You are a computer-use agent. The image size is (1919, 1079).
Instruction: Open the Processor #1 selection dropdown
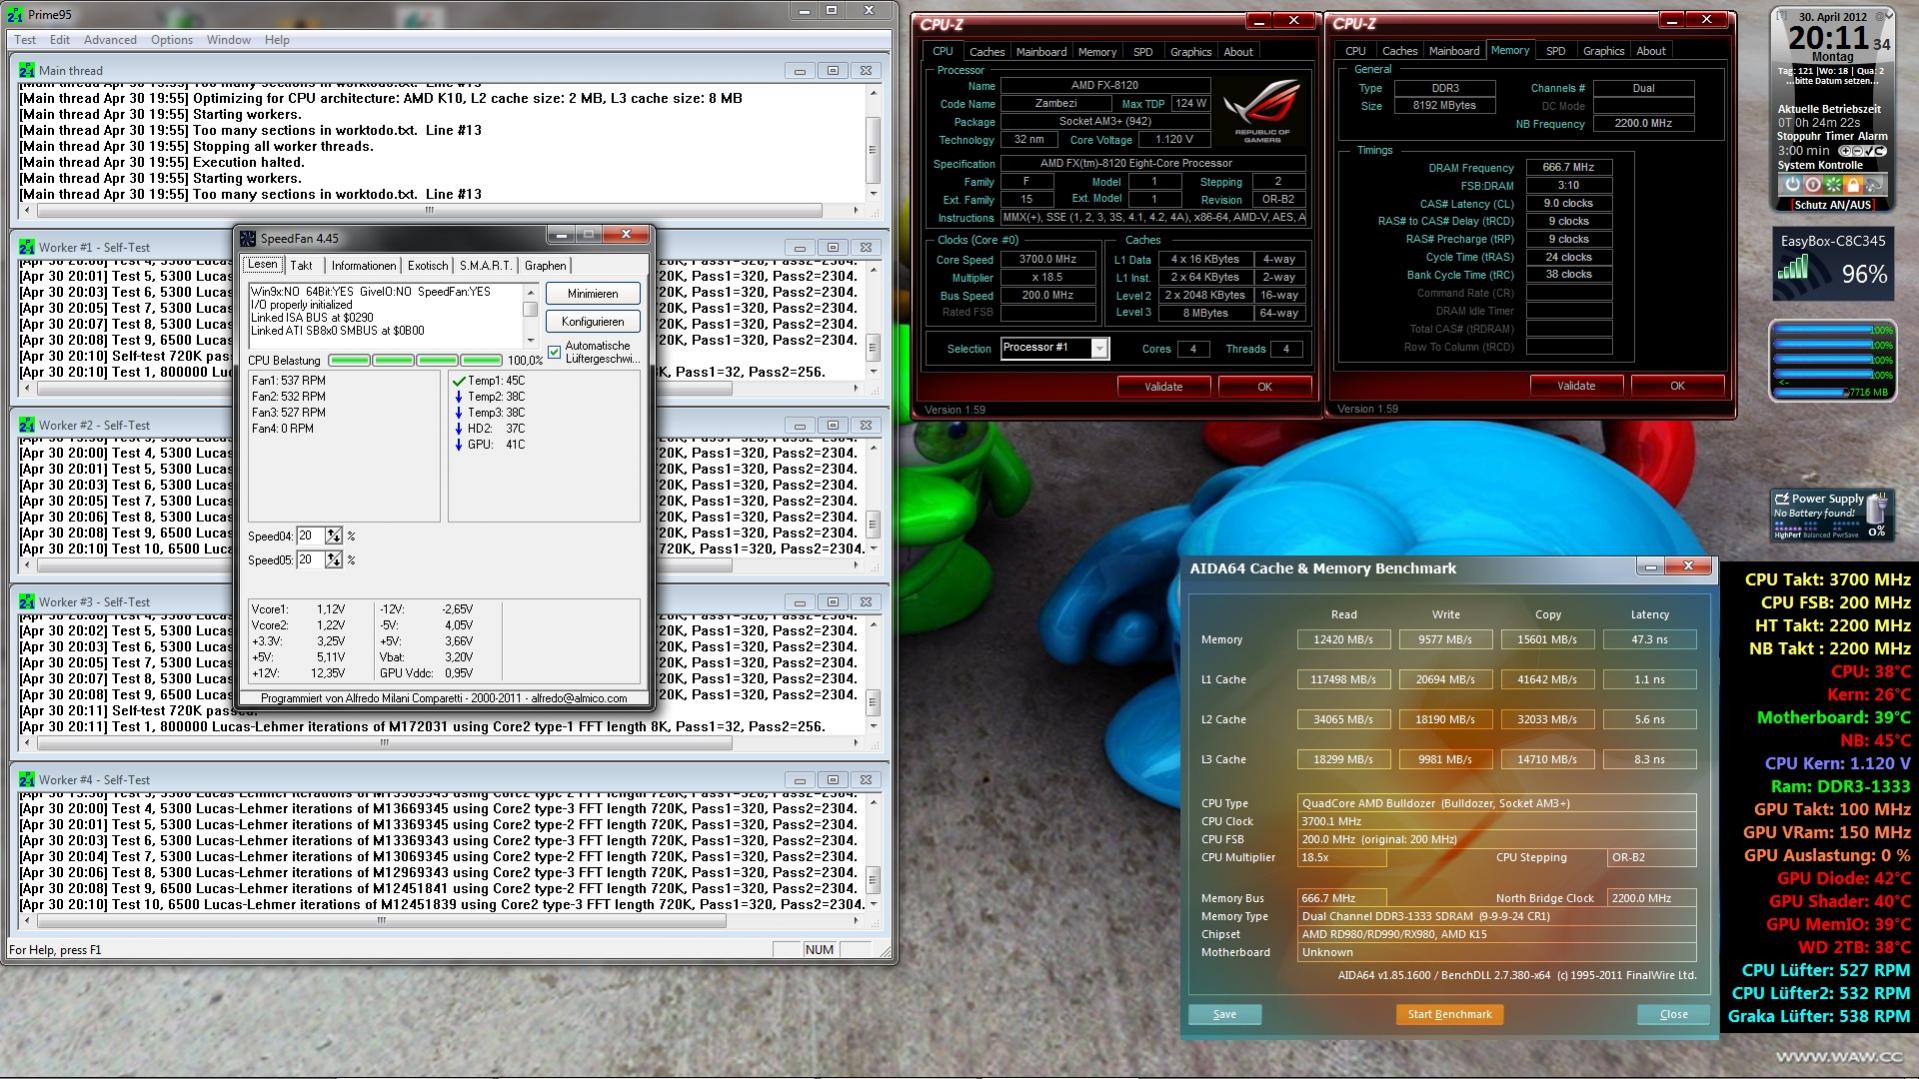point(1099,348)
